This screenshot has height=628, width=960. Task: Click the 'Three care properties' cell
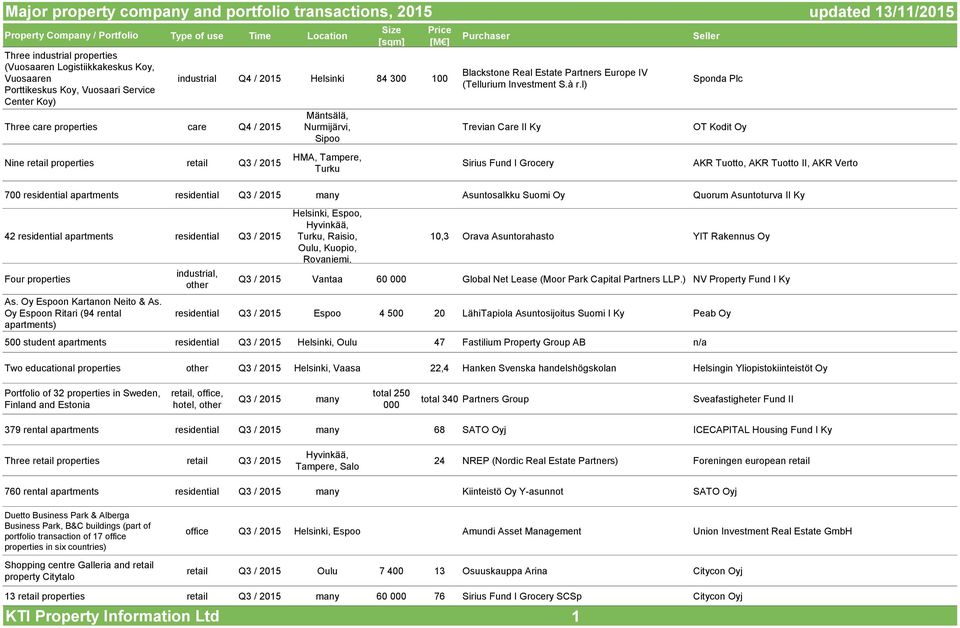(x=51, y=127)
